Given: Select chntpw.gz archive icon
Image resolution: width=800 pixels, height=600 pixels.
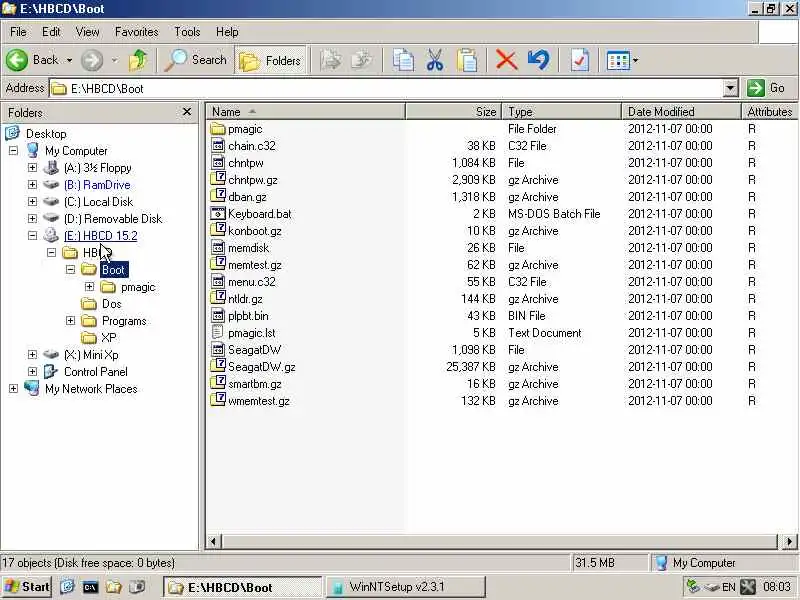Looking at the screenshot, I should point(218,180).
